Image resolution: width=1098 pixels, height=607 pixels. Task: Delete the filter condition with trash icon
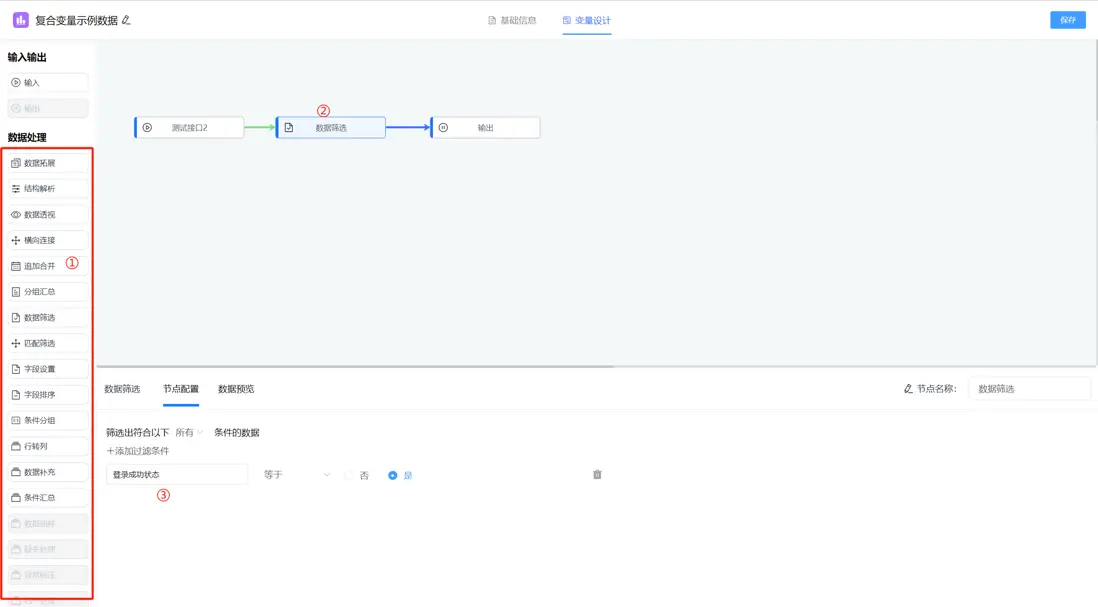[597, 475]
